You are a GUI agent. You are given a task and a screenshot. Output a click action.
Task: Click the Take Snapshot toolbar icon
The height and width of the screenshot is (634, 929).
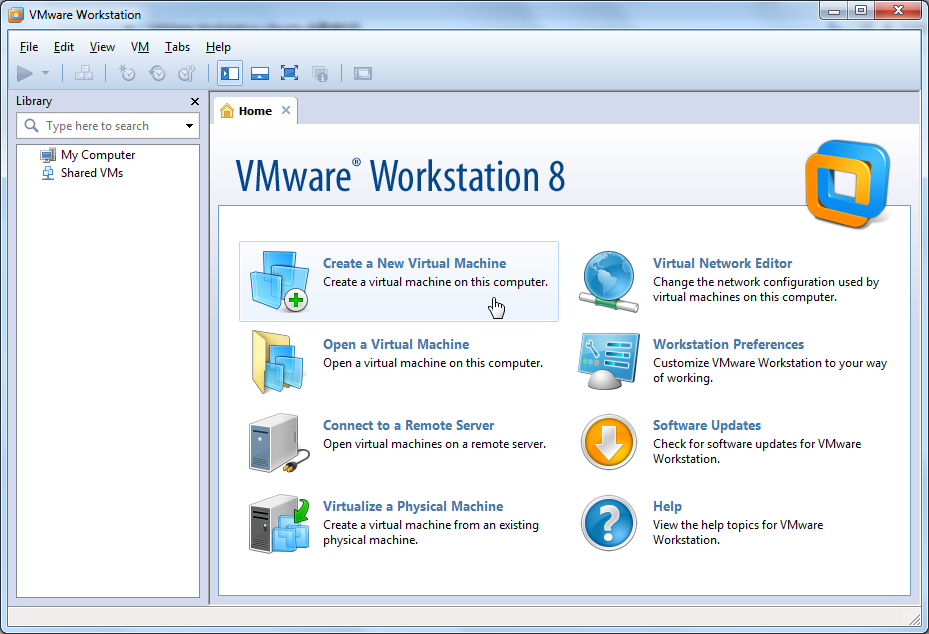(127, 73)
